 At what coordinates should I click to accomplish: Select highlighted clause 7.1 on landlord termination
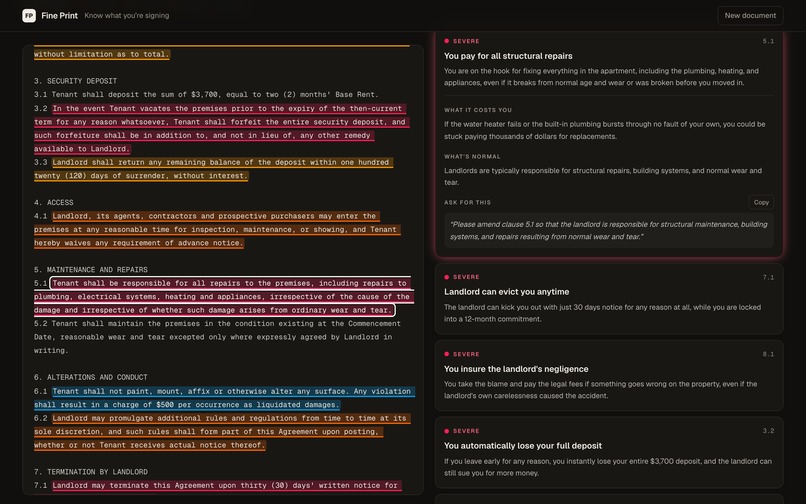pos(226,485)
